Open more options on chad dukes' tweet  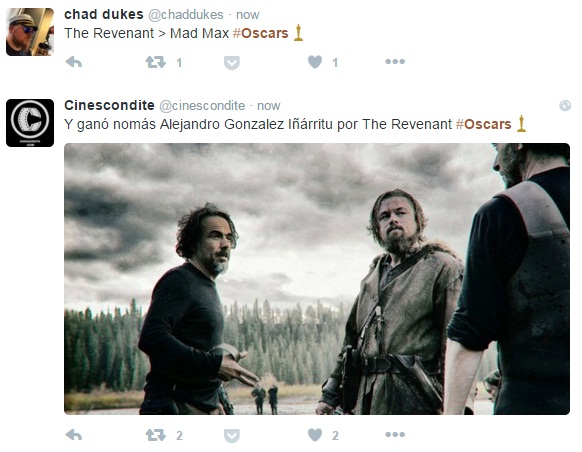pos(395,62)
